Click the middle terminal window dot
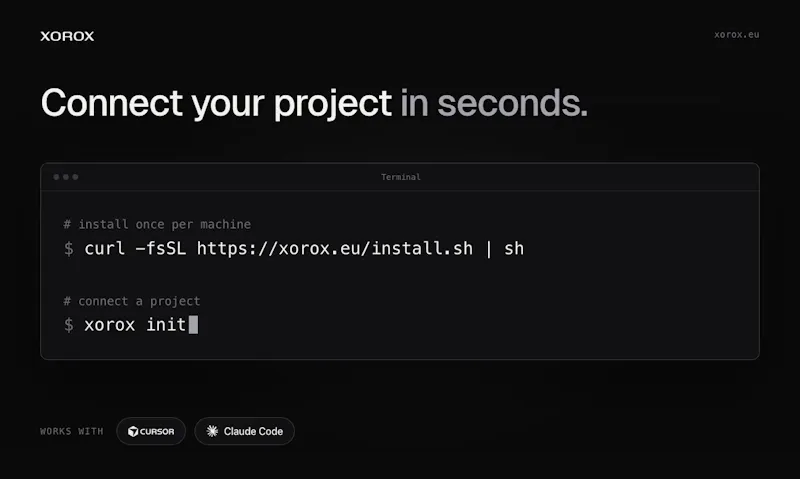The width and height of the screenshot is (800, 479). (x=66, y=177)
